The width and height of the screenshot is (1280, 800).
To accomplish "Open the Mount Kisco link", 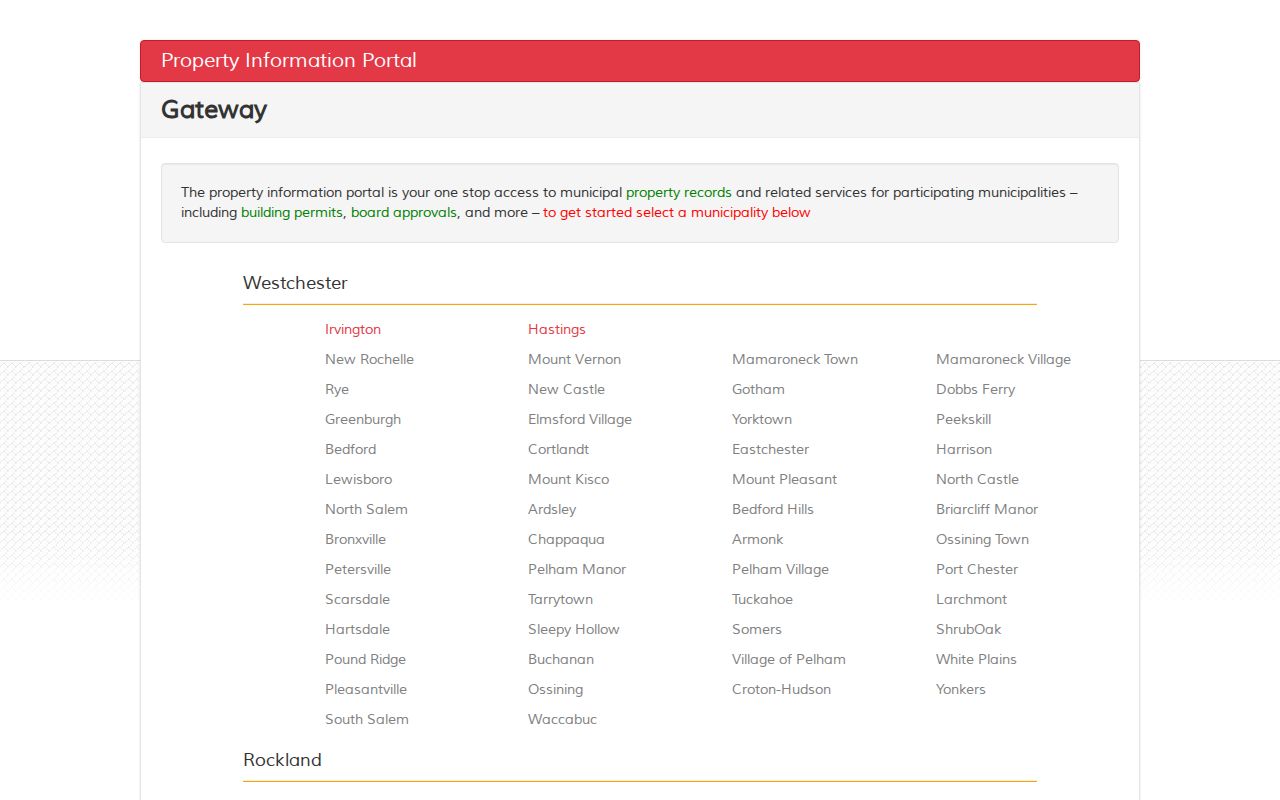I will (568, 479).
